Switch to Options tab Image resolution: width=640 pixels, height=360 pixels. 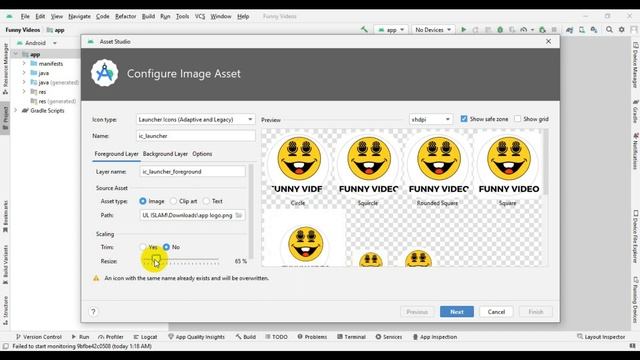tap(202, 154)
